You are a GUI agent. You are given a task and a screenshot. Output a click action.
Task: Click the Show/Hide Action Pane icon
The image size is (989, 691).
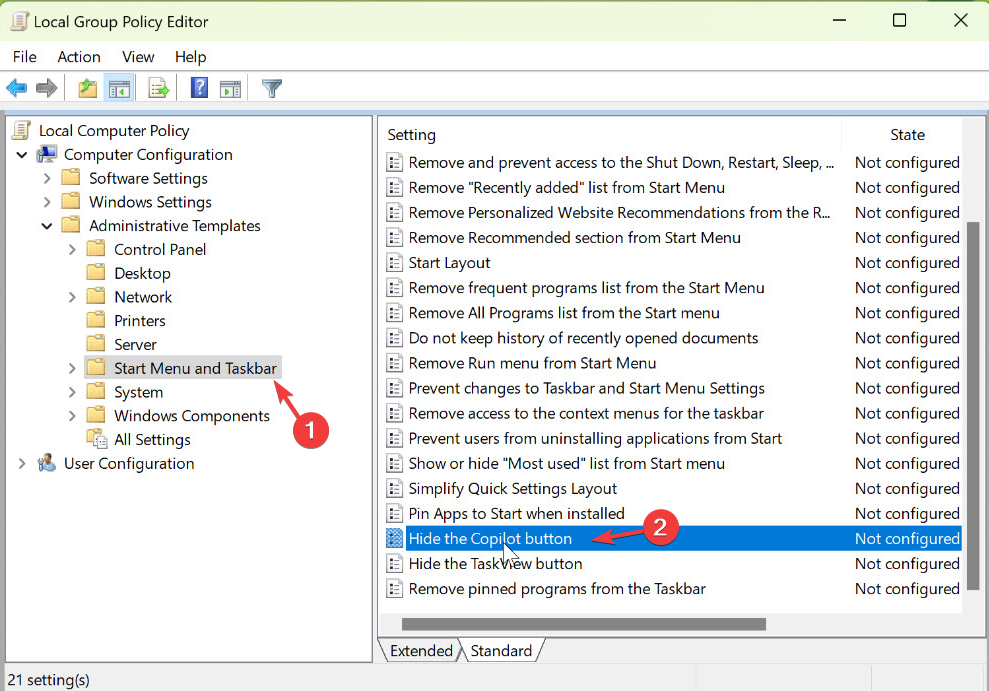point(231,88)
